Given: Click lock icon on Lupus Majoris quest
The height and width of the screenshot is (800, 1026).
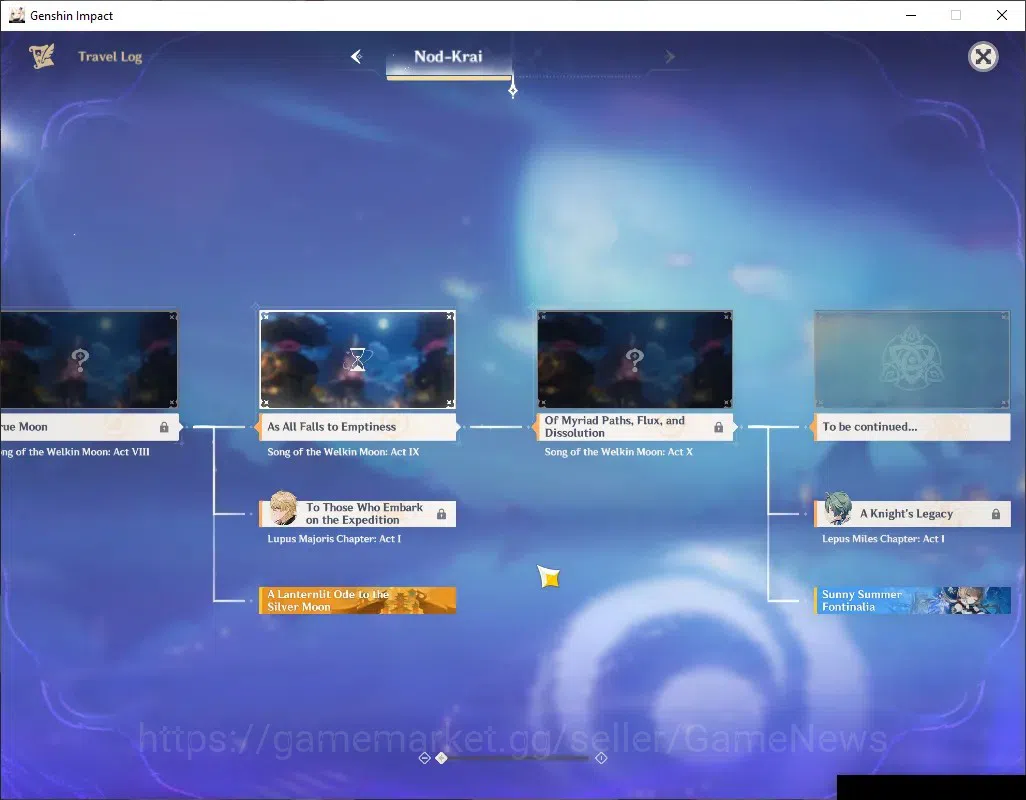Looking at the screenshot, I should click(442, 514).
